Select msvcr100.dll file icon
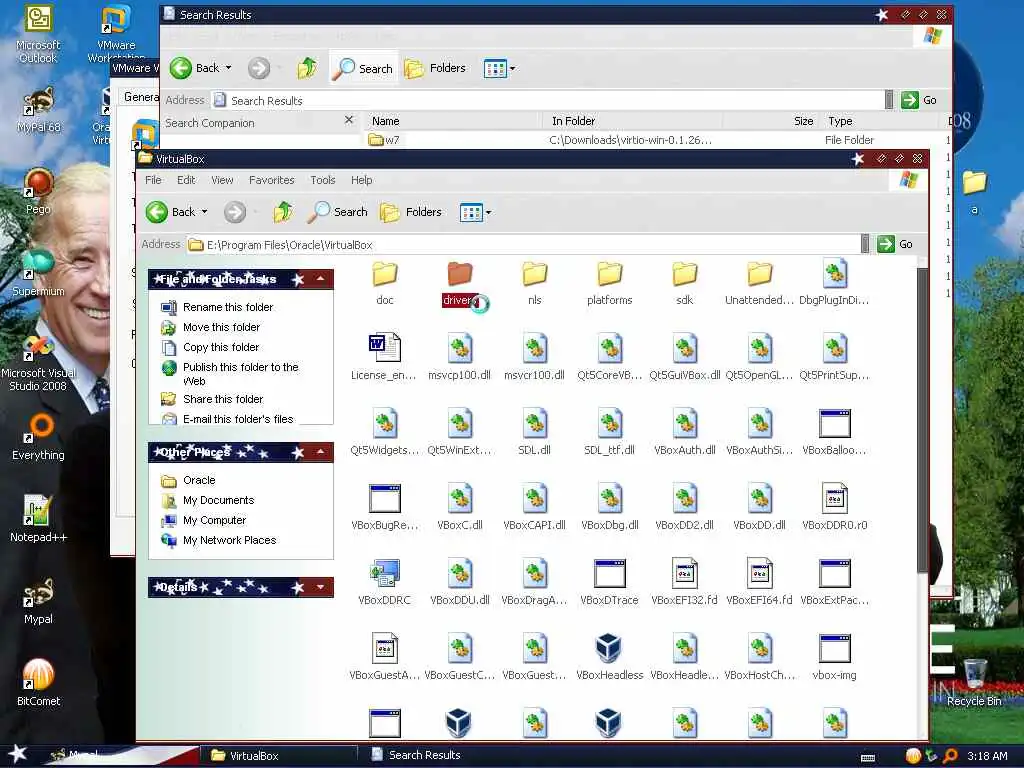Screen dimensions: 1024x768 (534, 348)
